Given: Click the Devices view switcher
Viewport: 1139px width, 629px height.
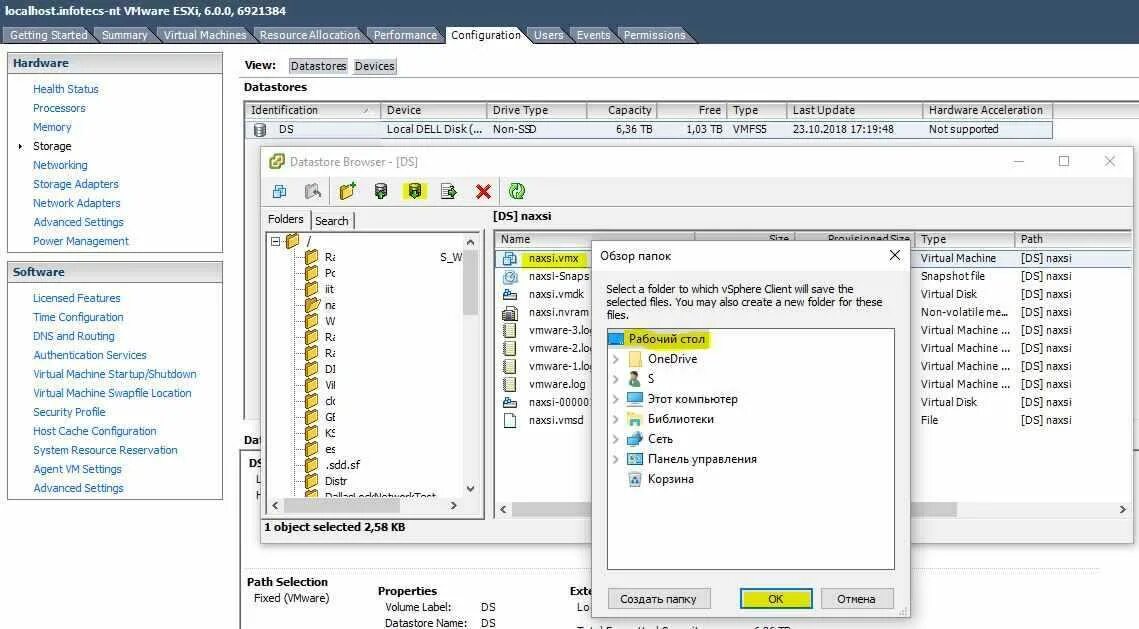Looking at the screenshot, I should (x=374, y=64).
